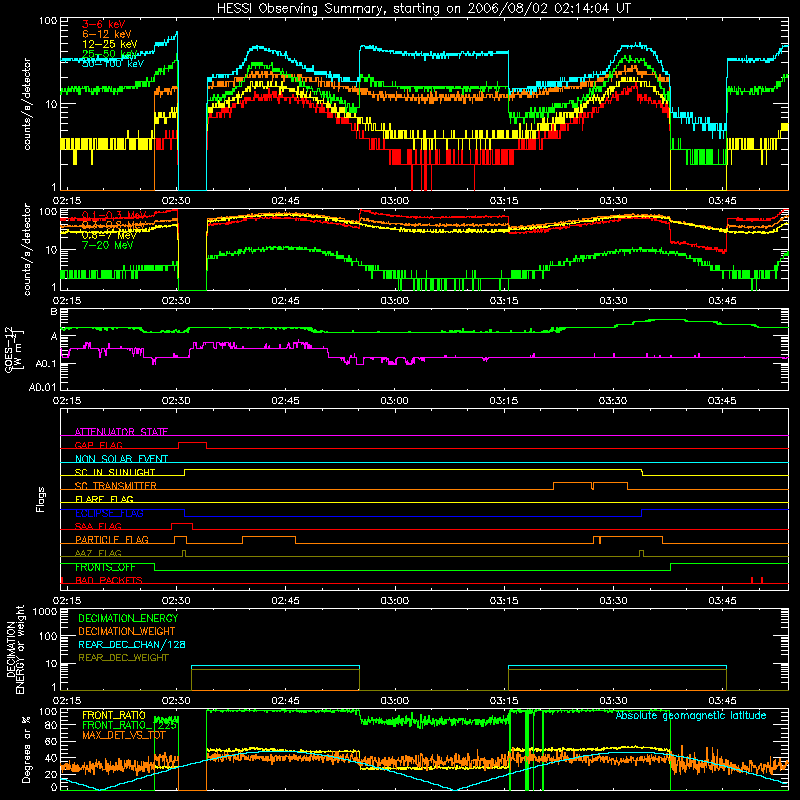This screenshot has width=800, height=800.
Task: Click the GOES-12 axis label
Action: [x=13, y=350]
